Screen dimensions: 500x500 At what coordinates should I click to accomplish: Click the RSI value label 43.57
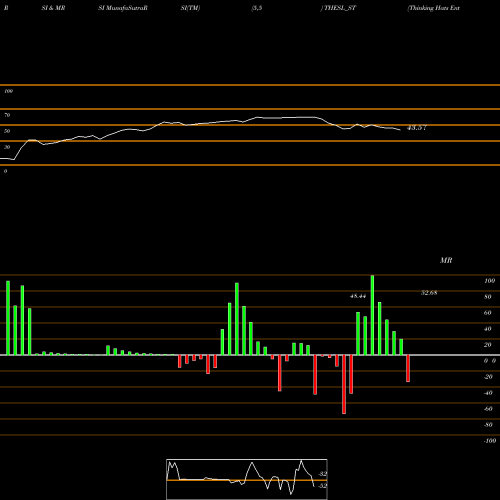click(416, 128)
